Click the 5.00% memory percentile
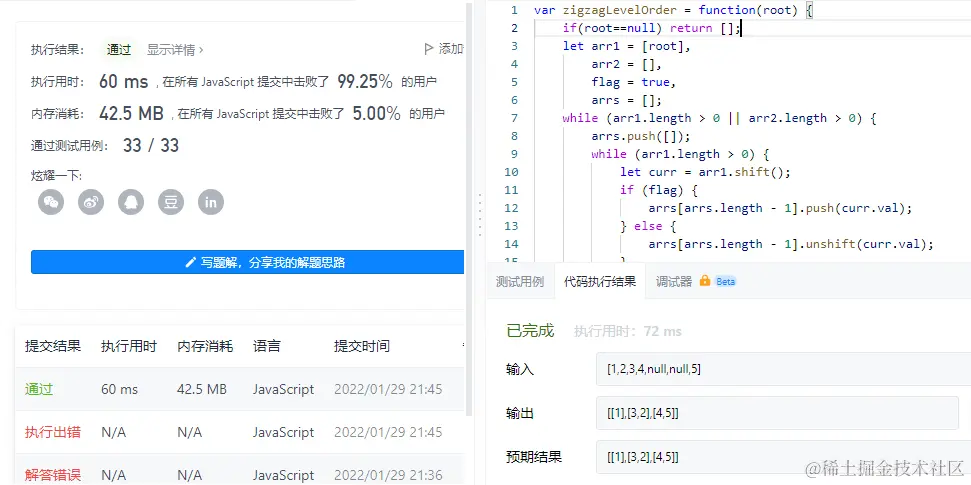The image size is (971, 485). coord(377,113)
